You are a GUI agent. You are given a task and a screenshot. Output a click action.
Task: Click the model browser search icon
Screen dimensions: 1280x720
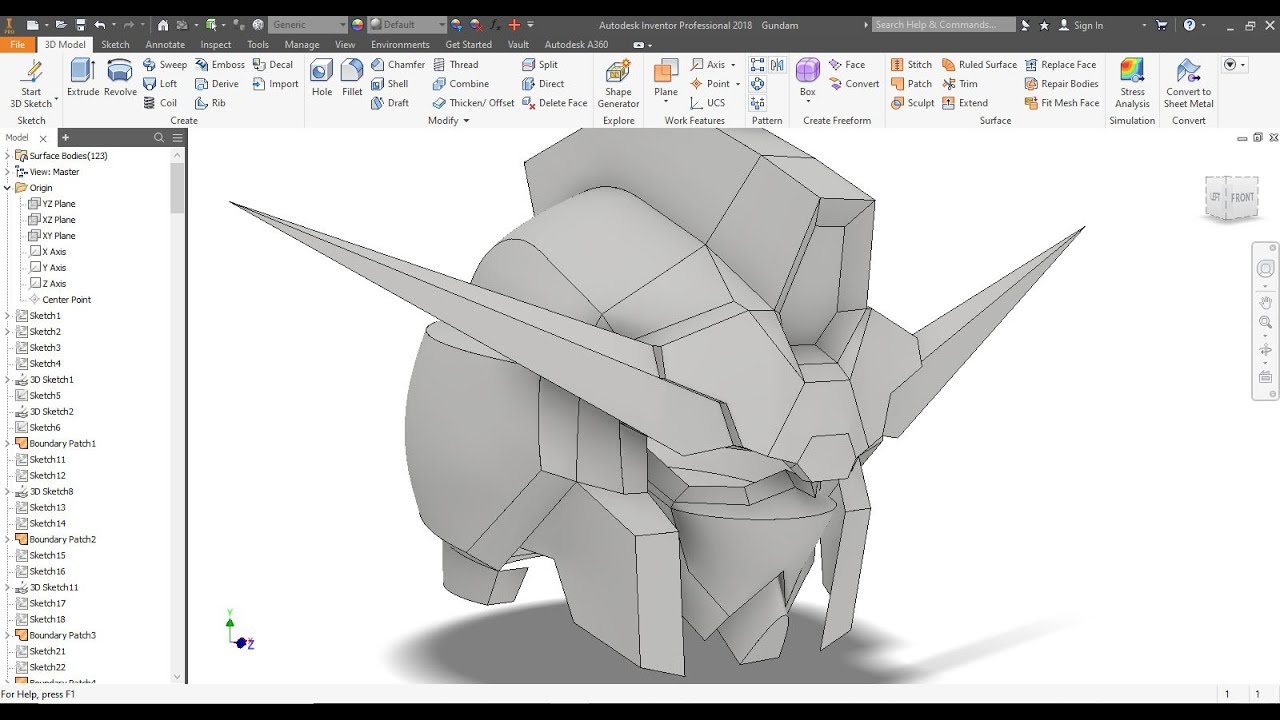pos(159,138)
